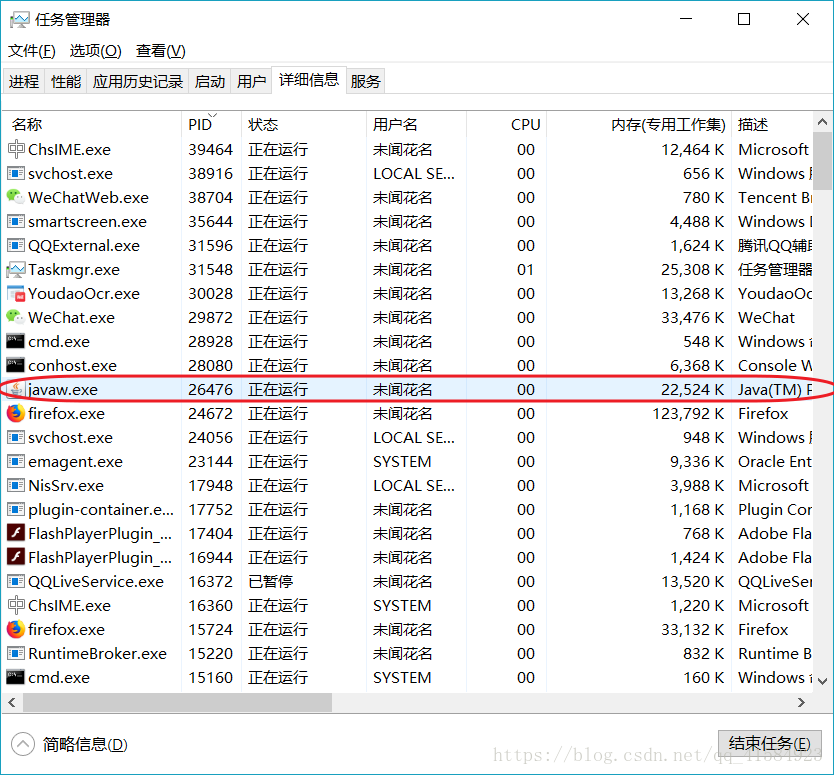The image size is (834, 775).
Task: Click the 25,308 K memory value
Action: [x=693, y=270]
